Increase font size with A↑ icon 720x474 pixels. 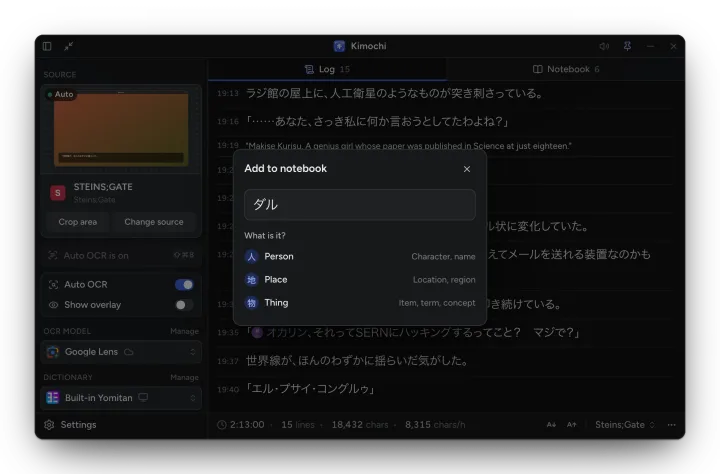tap(571, 425)
